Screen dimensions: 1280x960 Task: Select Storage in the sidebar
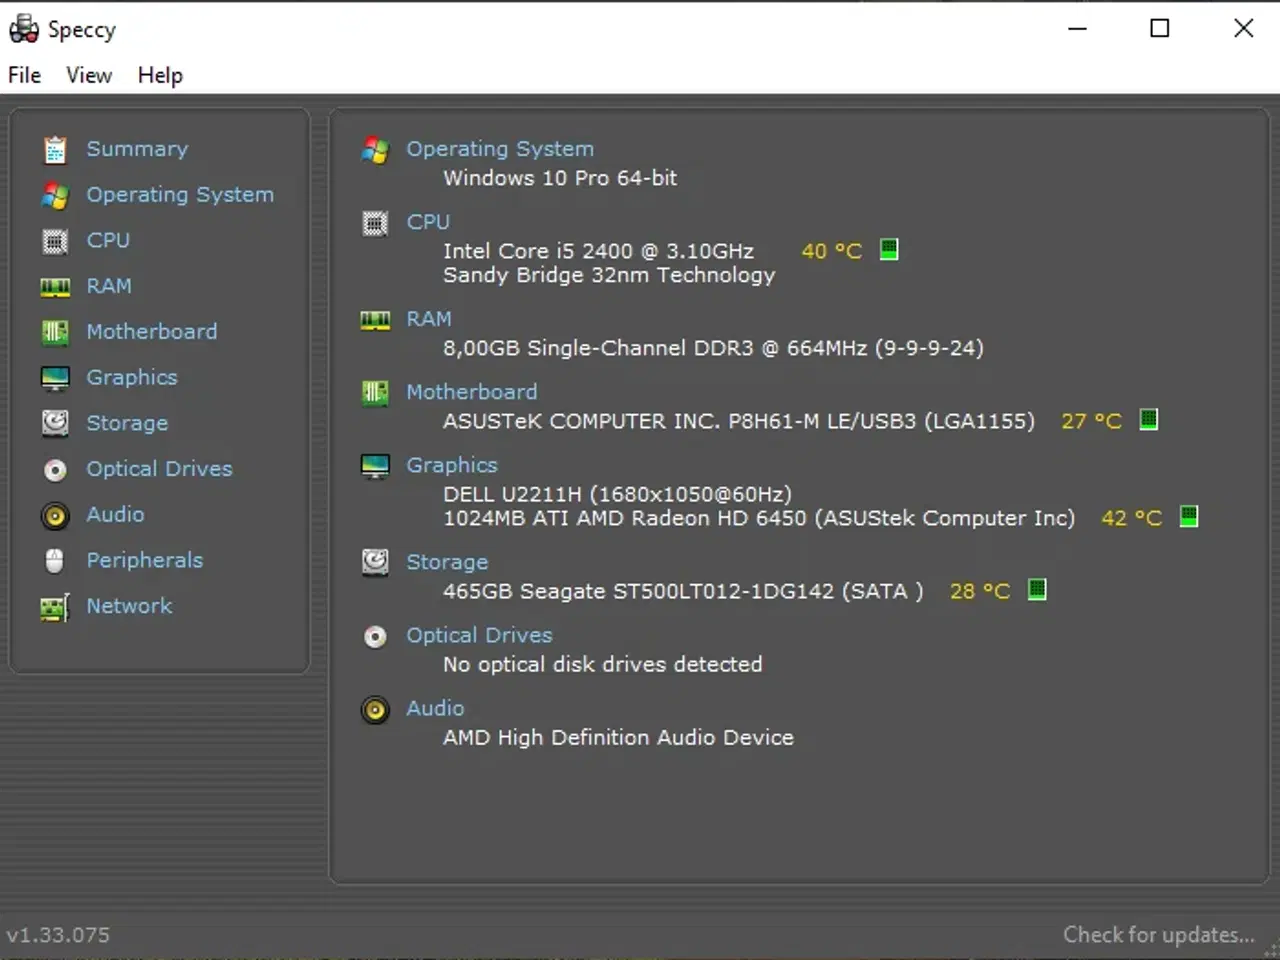tap(127, 423)
